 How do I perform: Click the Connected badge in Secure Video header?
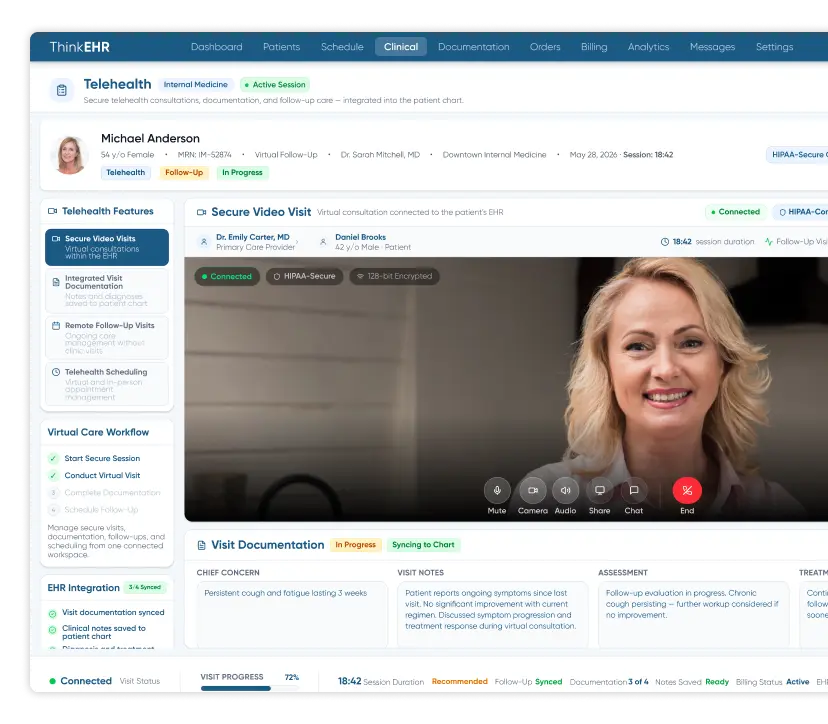(x=735, y=212)
